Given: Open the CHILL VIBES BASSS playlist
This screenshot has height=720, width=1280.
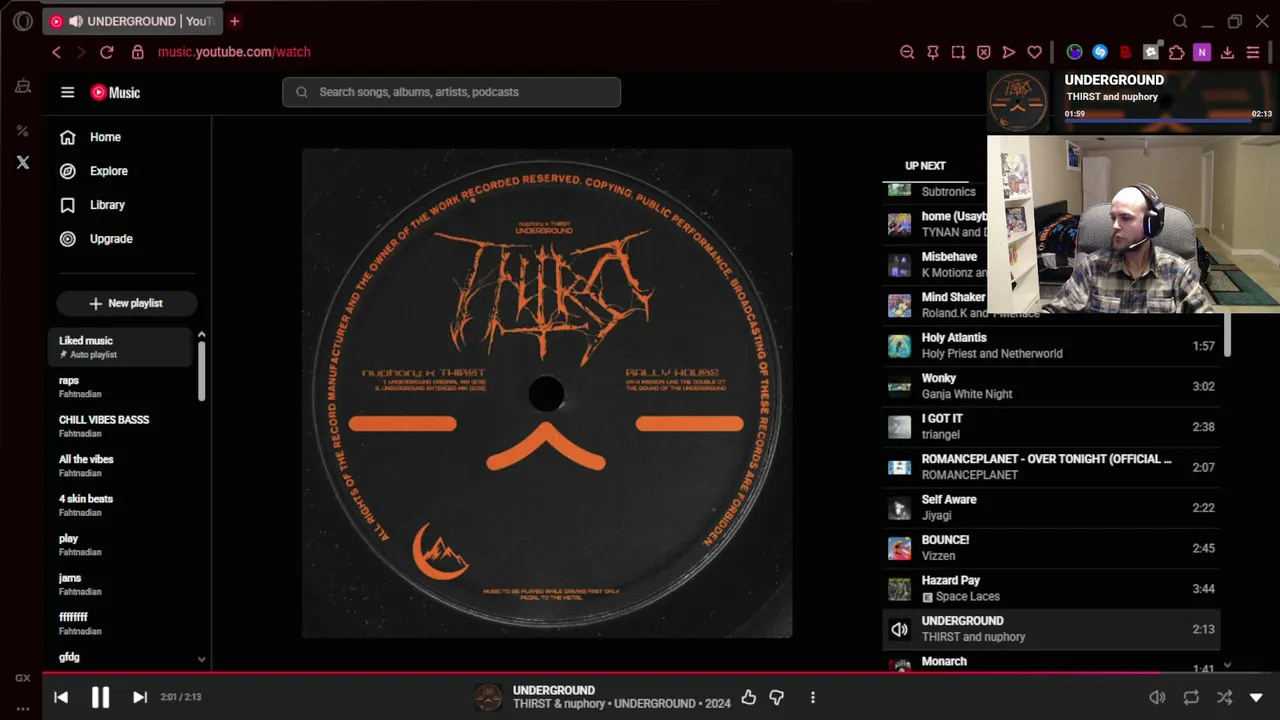Looking at the screenshot, I should [x=121, y=426].
